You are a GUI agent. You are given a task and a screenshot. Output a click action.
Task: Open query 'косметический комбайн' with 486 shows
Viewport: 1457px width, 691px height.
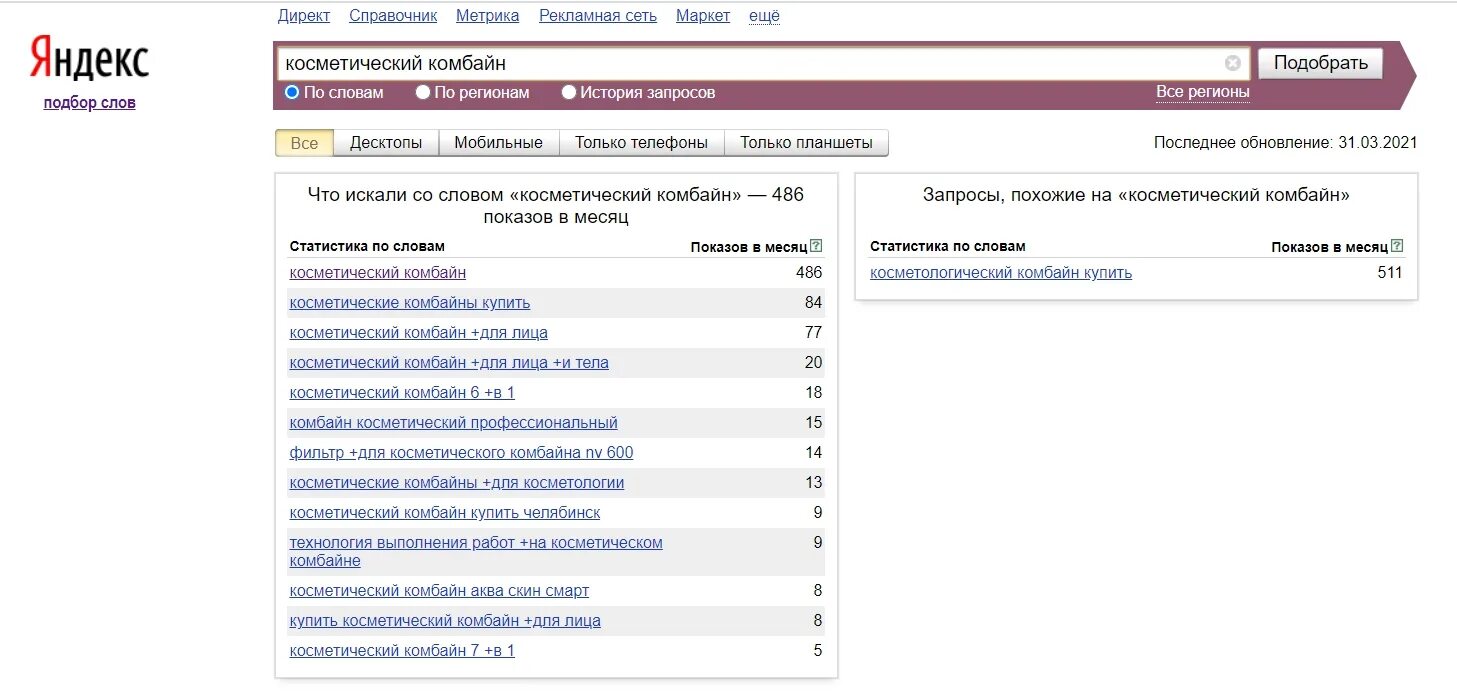coord(378,273)
